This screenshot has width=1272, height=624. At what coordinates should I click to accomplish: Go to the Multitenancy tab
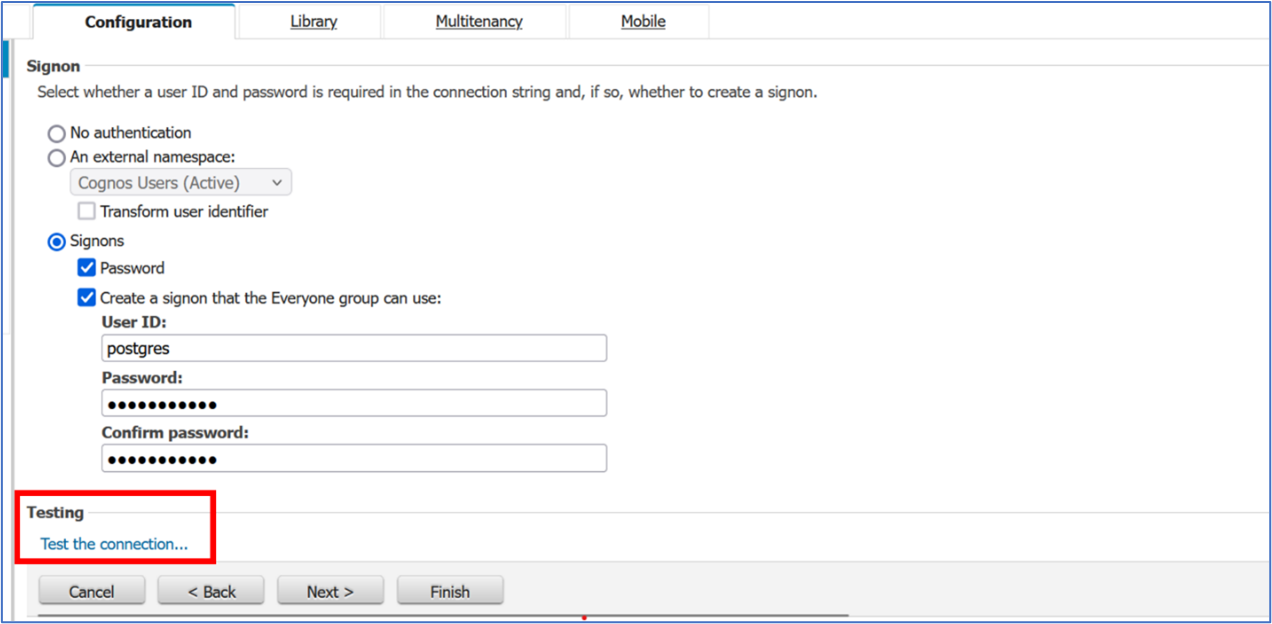tap(478, 21)
